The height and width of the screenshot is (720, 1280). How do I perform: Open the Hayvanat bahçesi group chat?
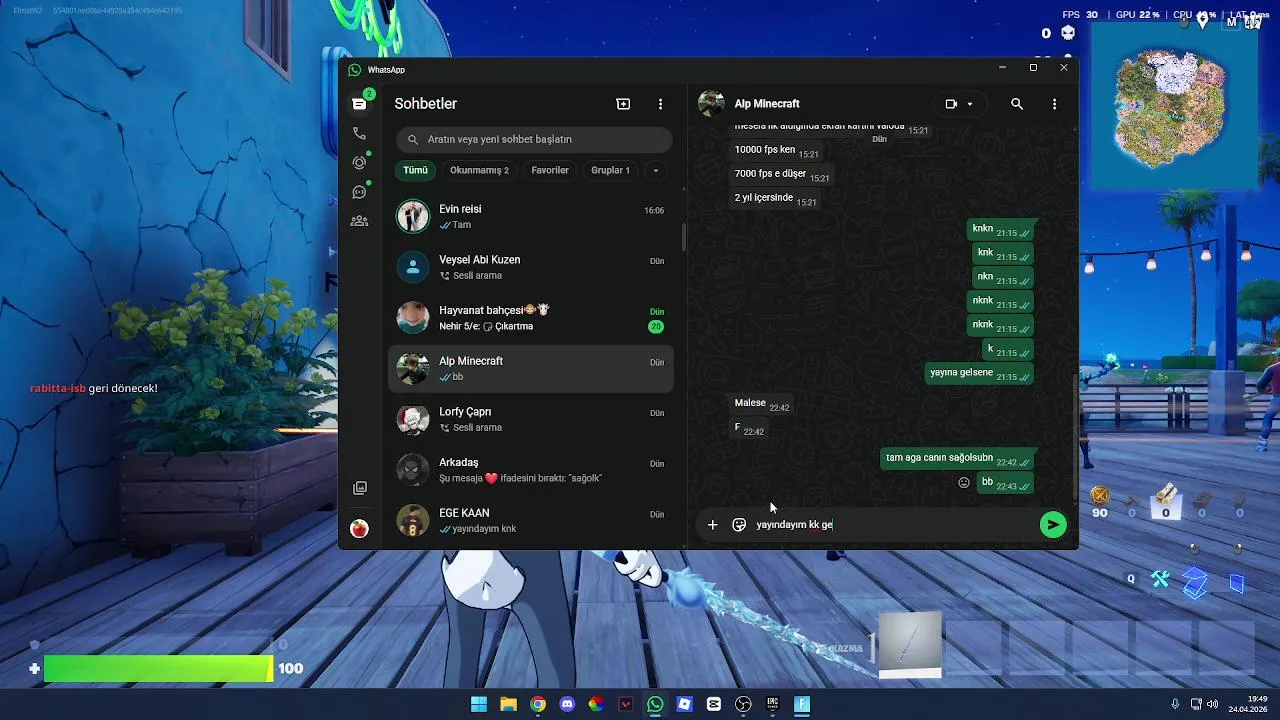pos(531,318)
